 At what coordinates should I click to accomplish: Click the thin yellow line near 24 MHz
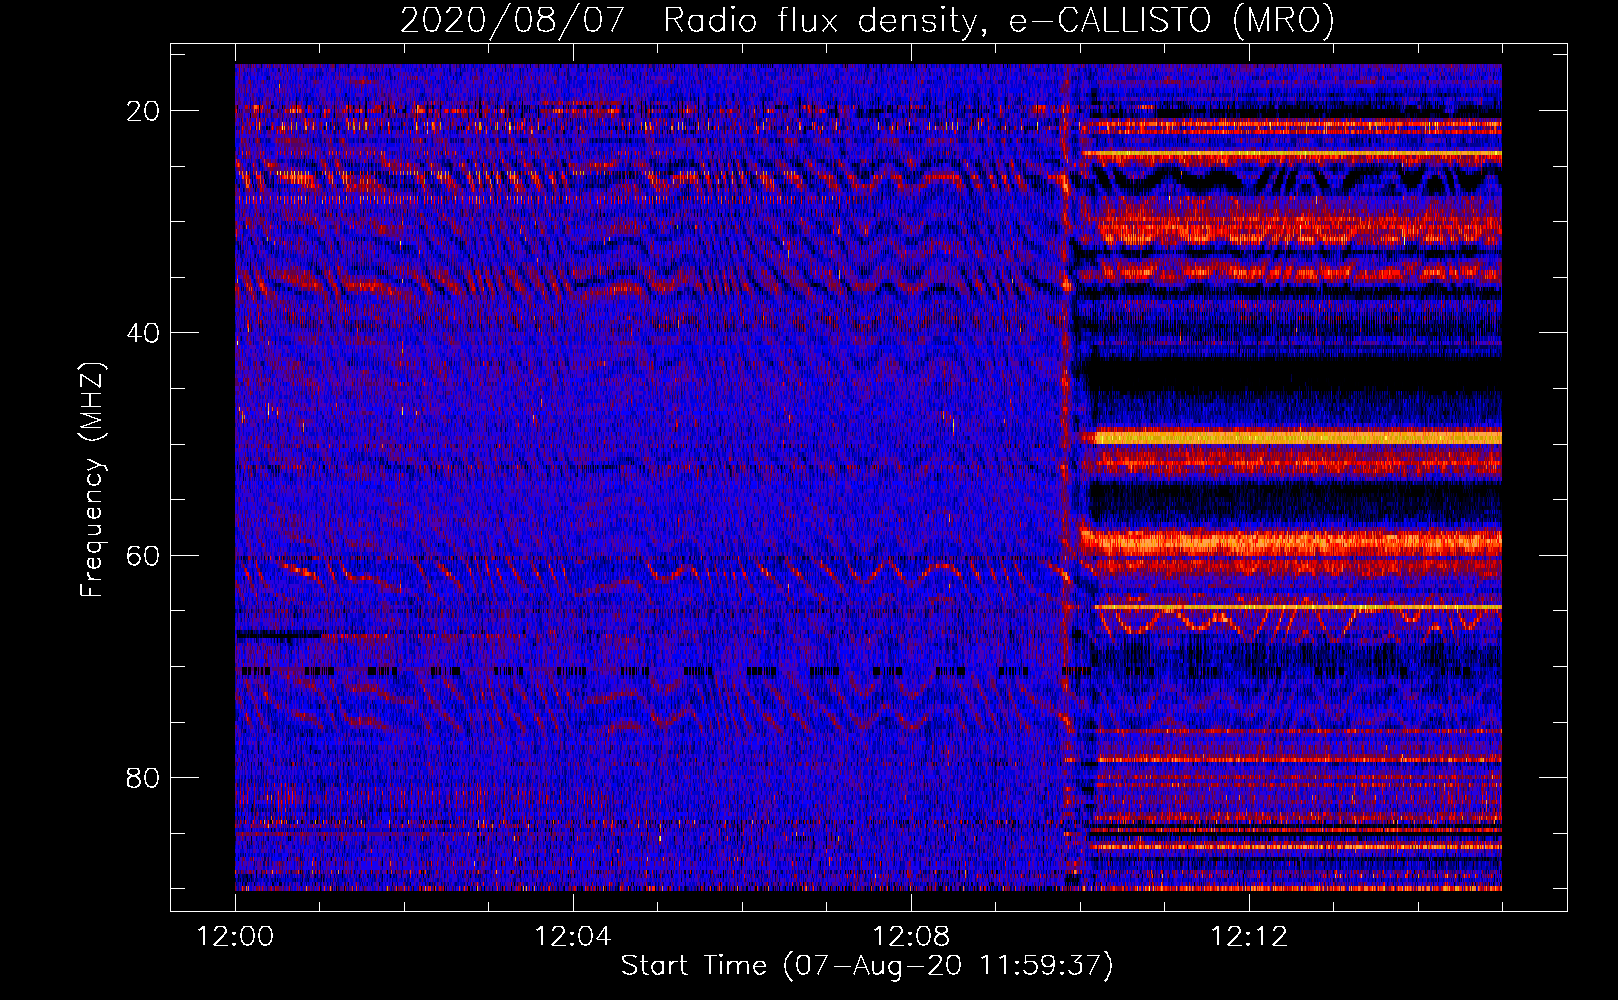click(x=1292, y=153)
